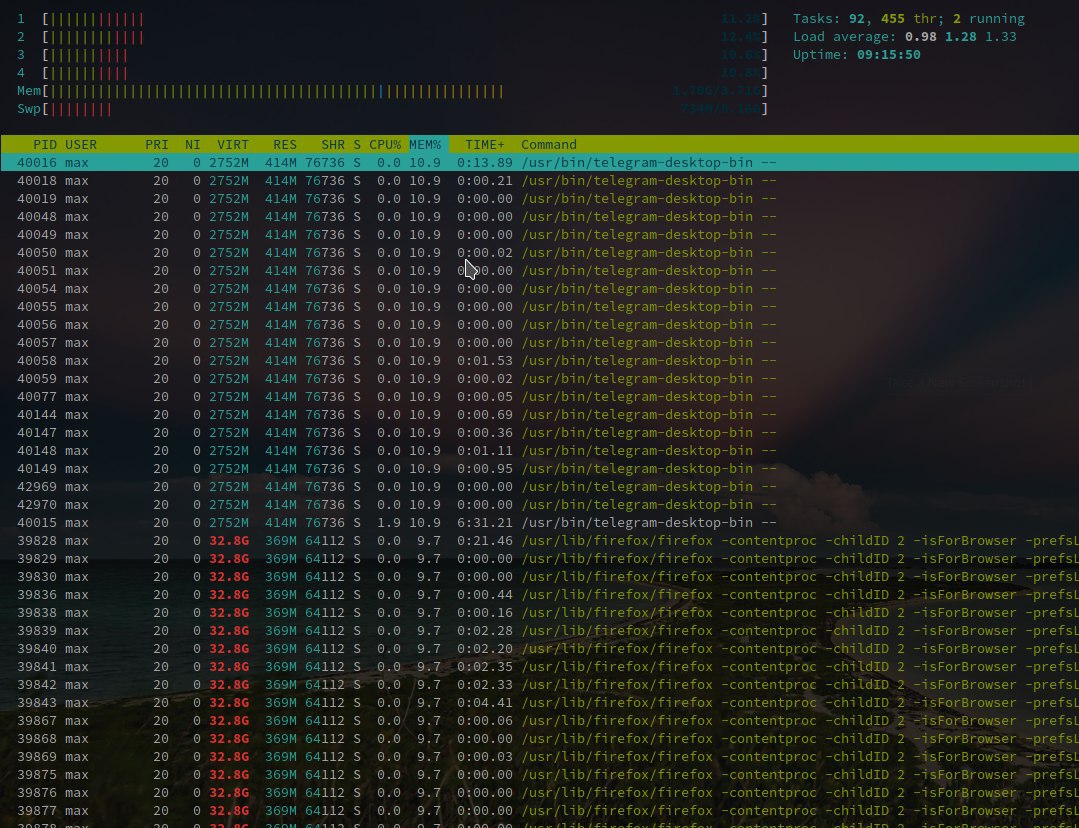Sort by the CPU% column header

(385, 145)
